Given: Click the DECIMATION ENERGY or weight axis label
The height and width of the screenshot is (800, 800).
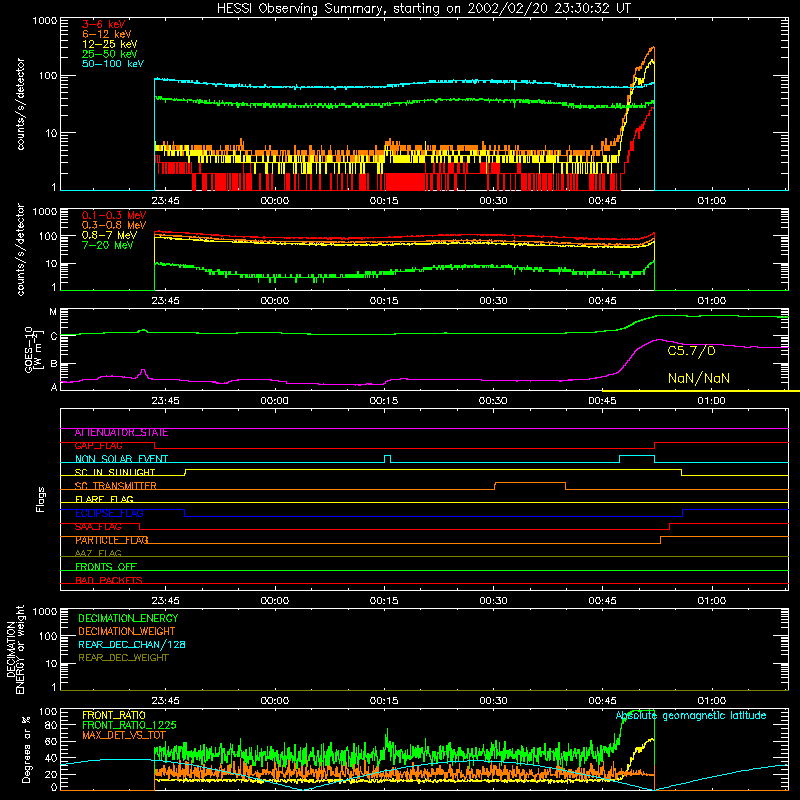Looking at the screenshot, I should (x=16, y=649).
